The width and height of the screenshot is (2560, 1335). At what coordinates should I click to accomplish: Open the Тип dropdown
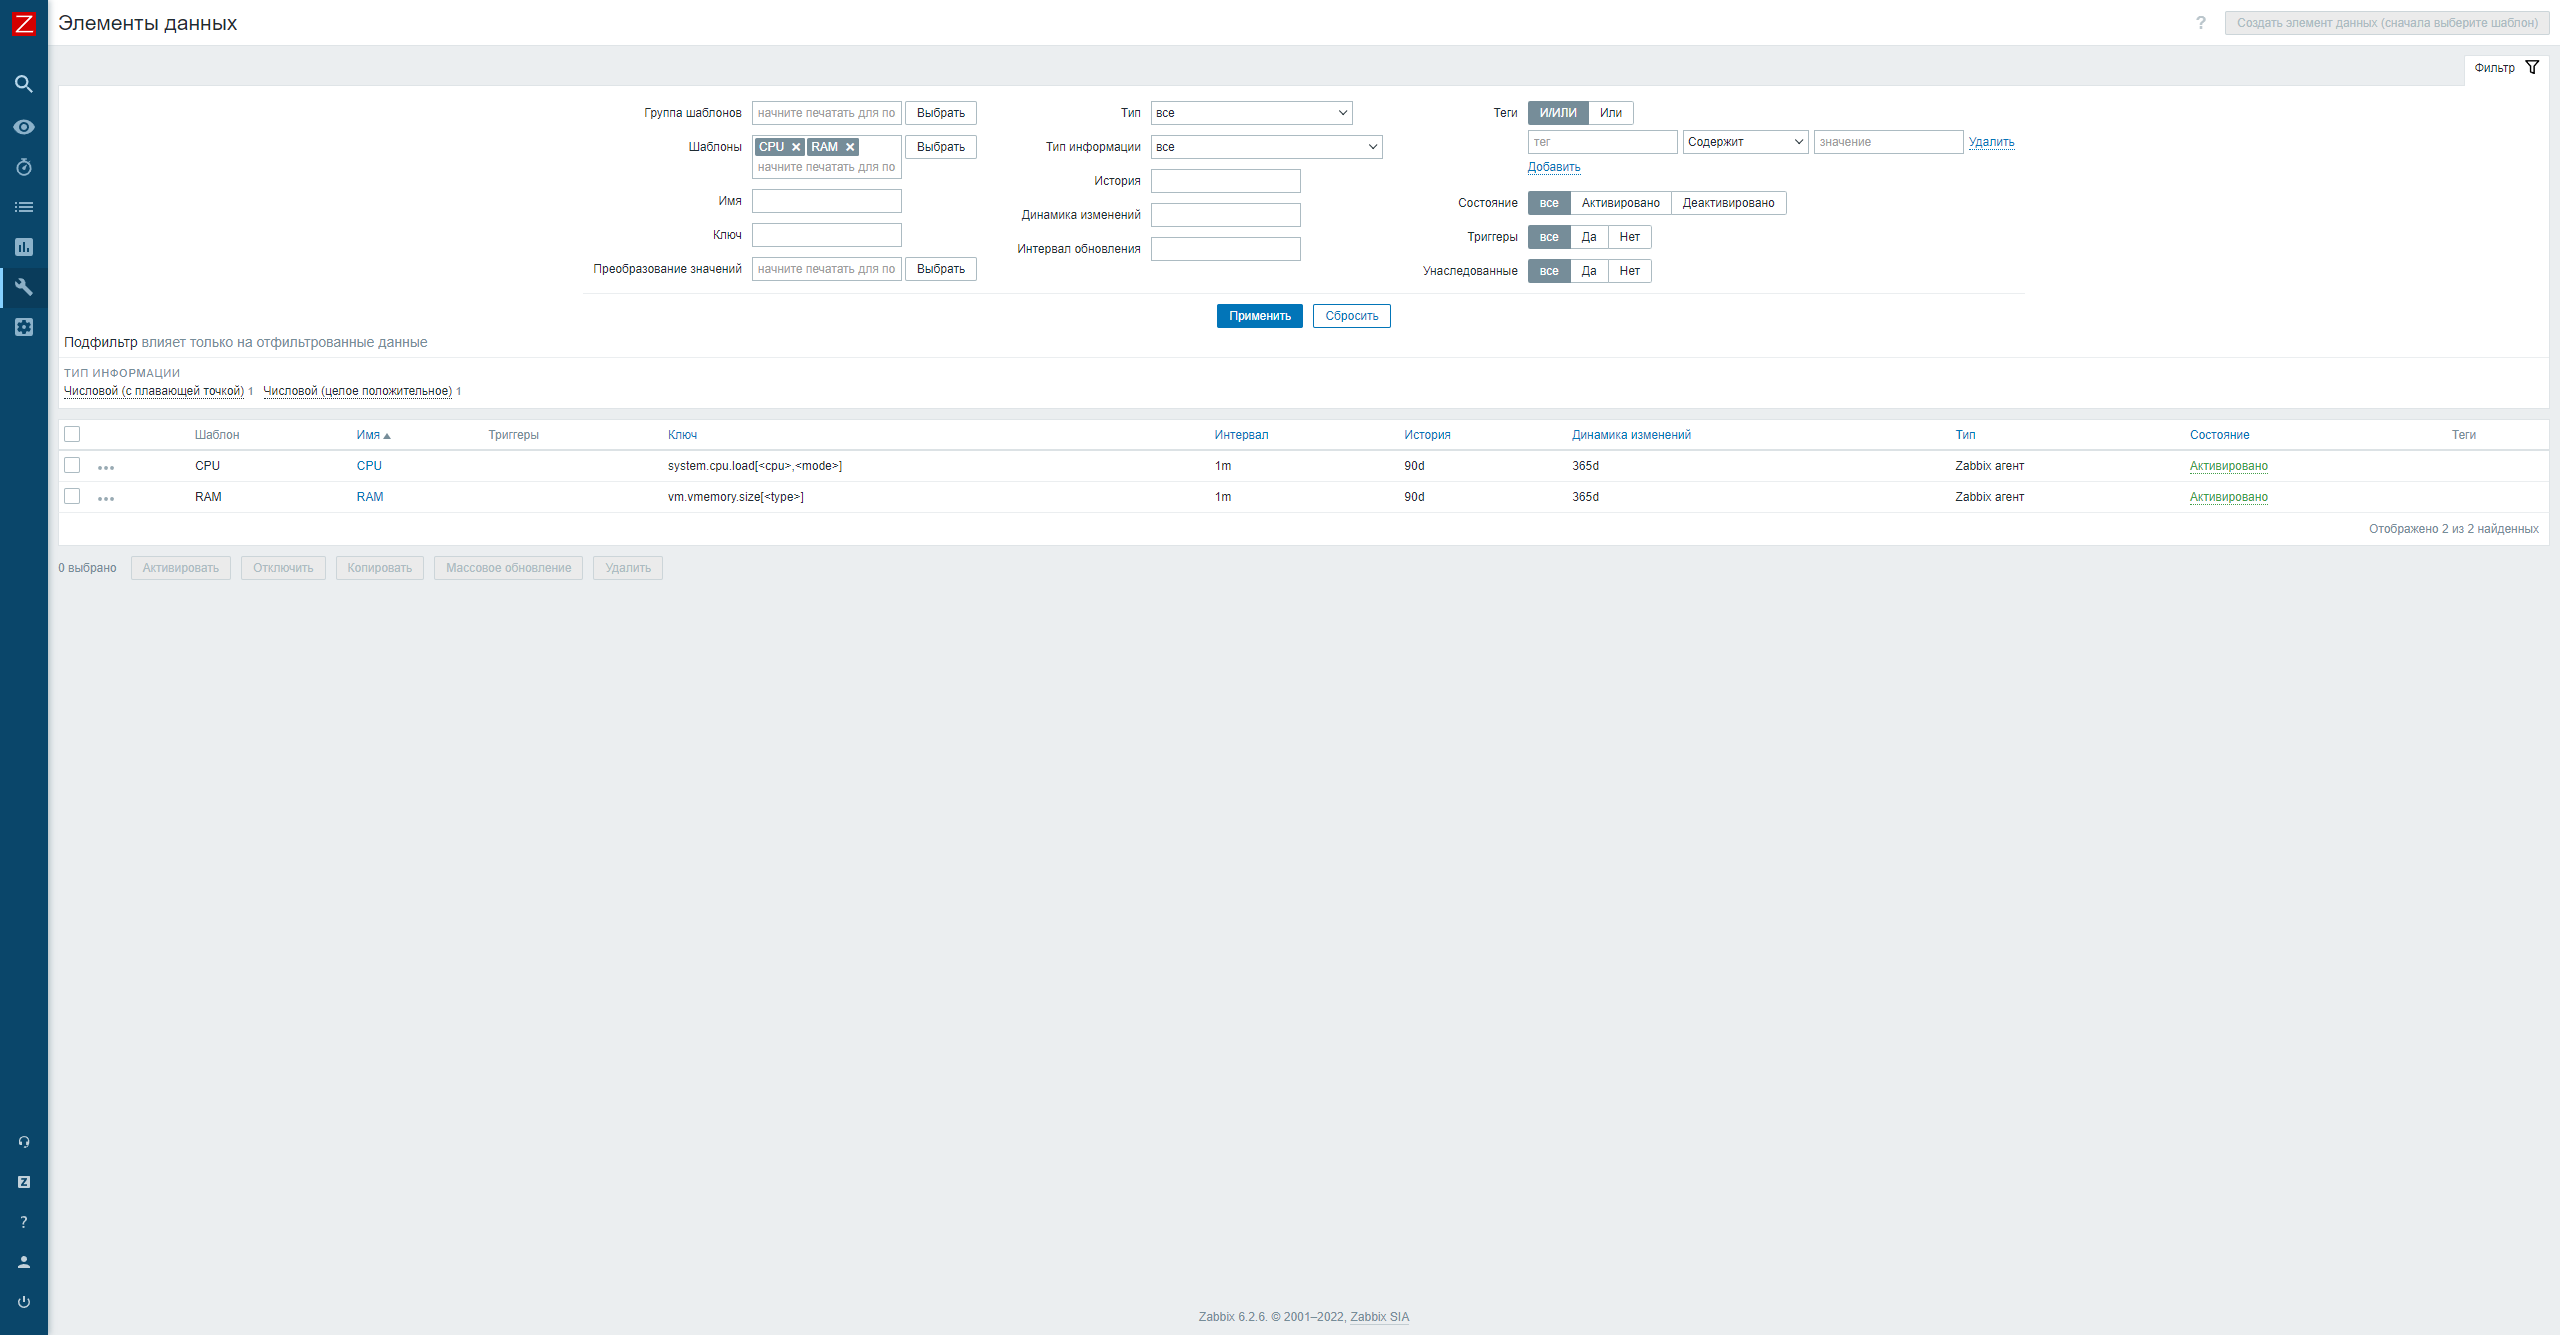tap(1251, 113)
